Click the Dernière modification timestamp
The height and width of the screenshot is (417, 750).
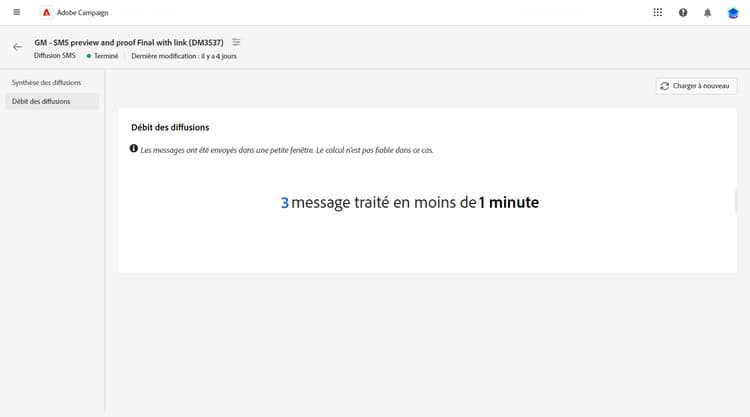pos(184,56)
